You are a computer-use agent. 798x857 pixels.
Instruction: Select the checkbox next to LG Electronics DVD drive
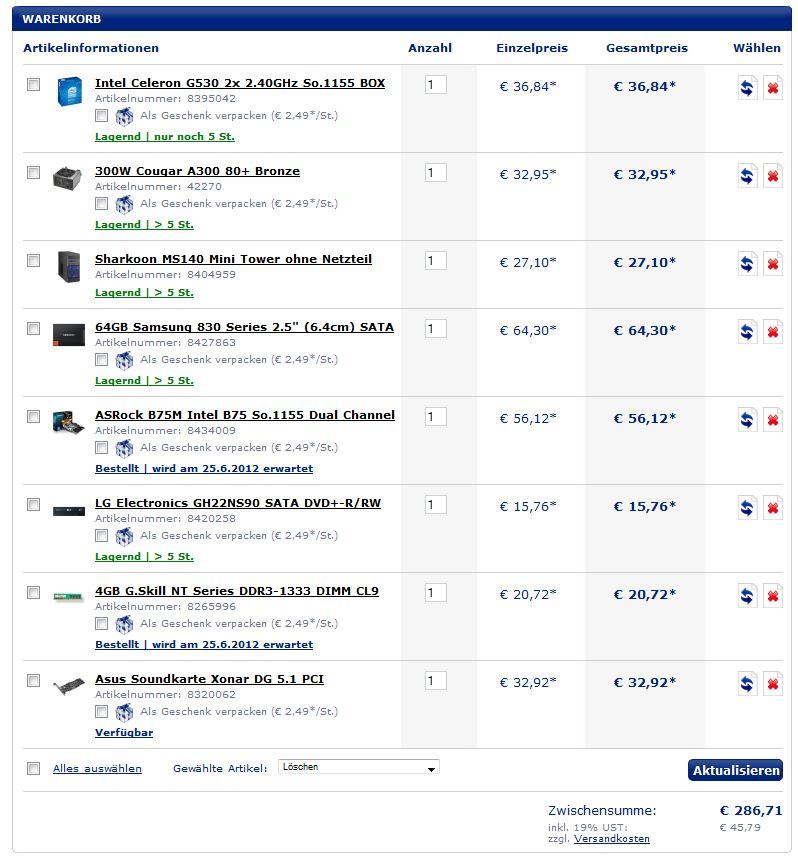pos(34,504)
